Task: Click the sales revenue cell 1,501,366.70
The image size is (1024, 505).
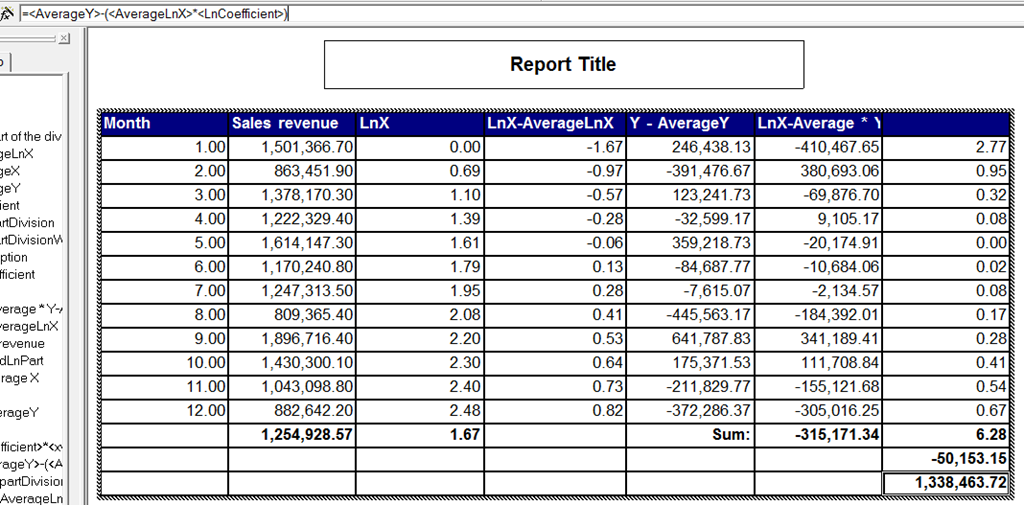Action: pos(291,147)
